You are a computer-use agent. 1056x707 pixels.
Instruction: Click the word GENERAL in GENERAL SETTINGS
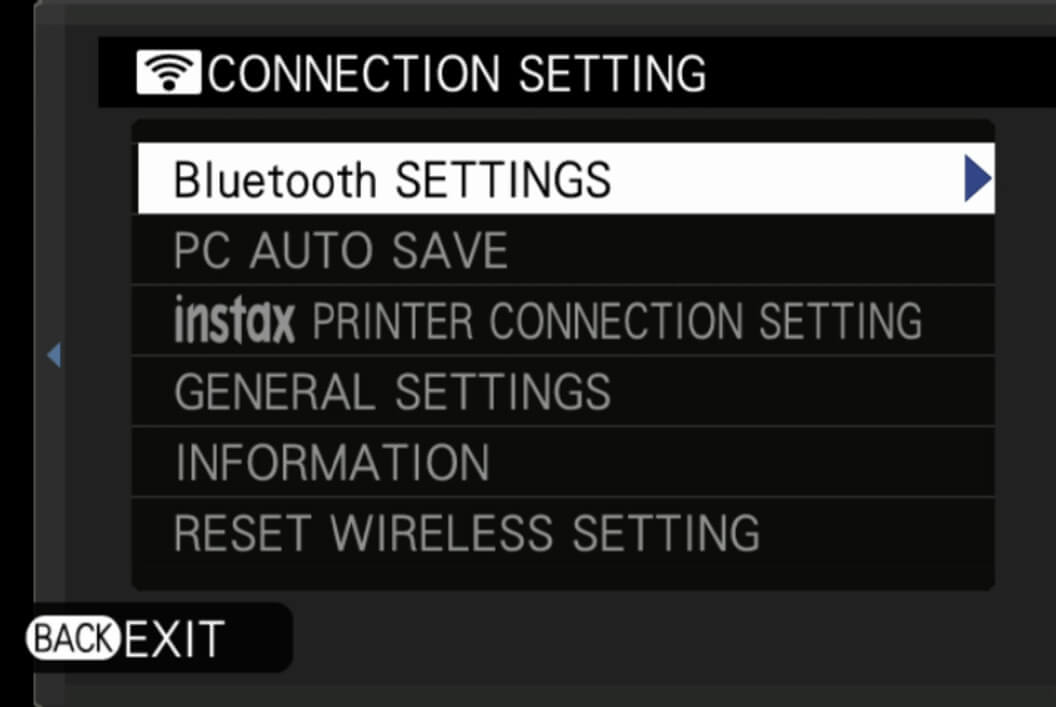(x=275, y=392)
